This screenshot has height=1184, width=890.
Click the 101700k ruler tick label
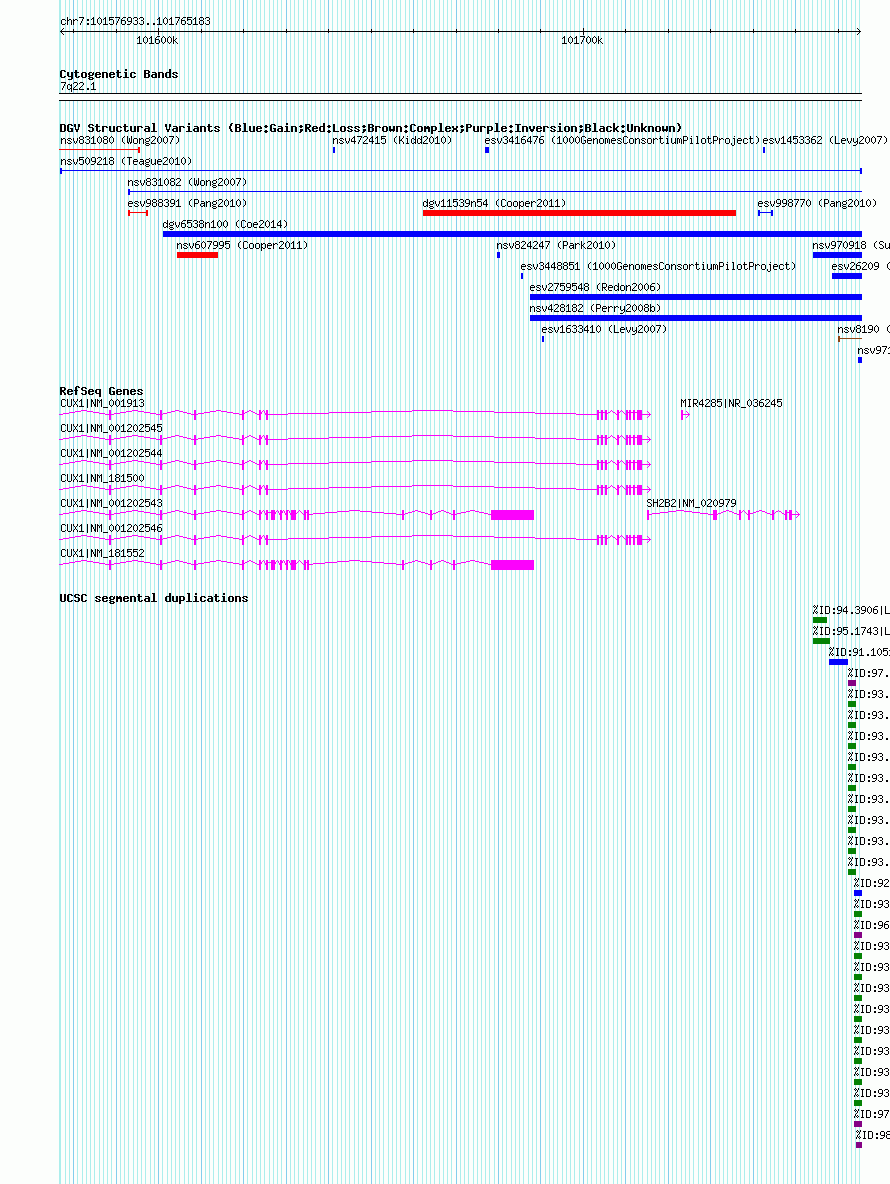[x=582, y=40]
